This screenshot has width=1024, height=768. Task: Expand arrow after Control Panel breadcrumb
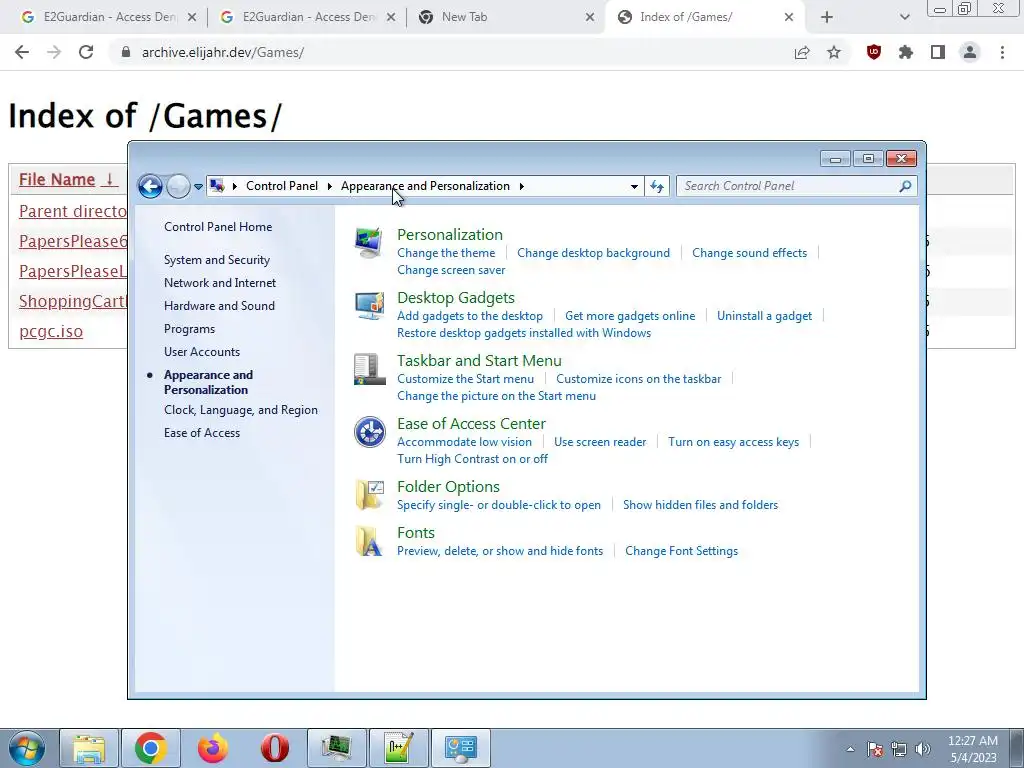[330, 186]
